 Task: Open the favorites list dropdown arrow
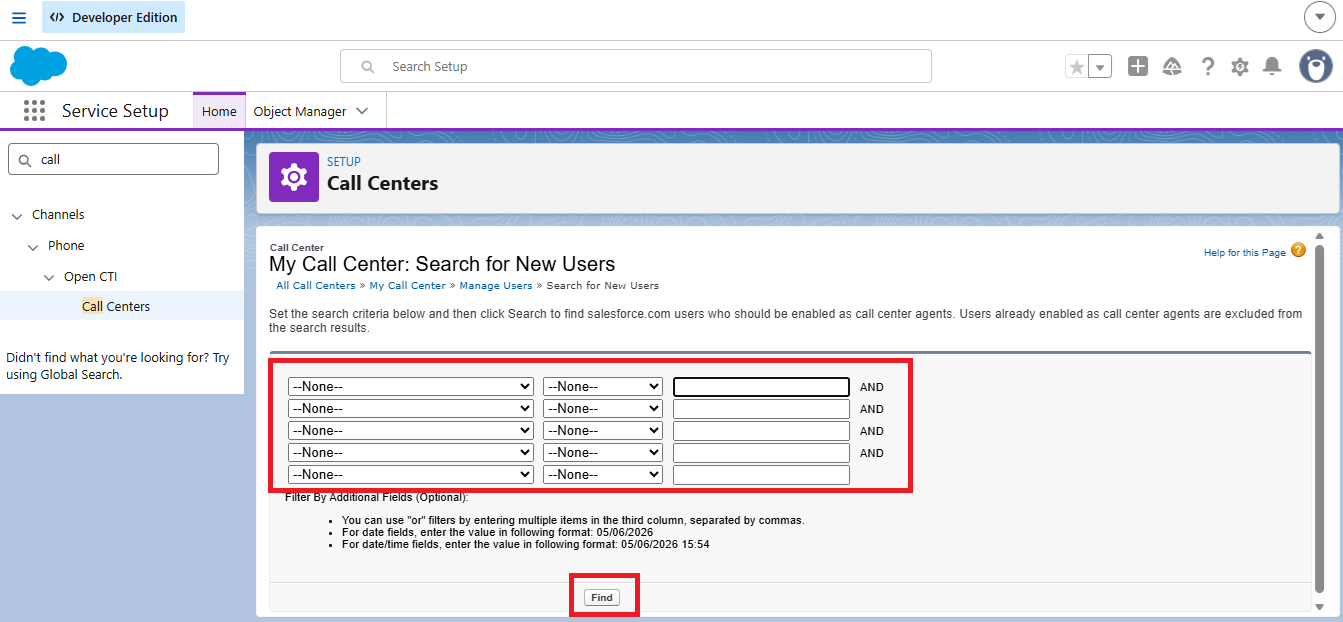tap(1100, 67)
